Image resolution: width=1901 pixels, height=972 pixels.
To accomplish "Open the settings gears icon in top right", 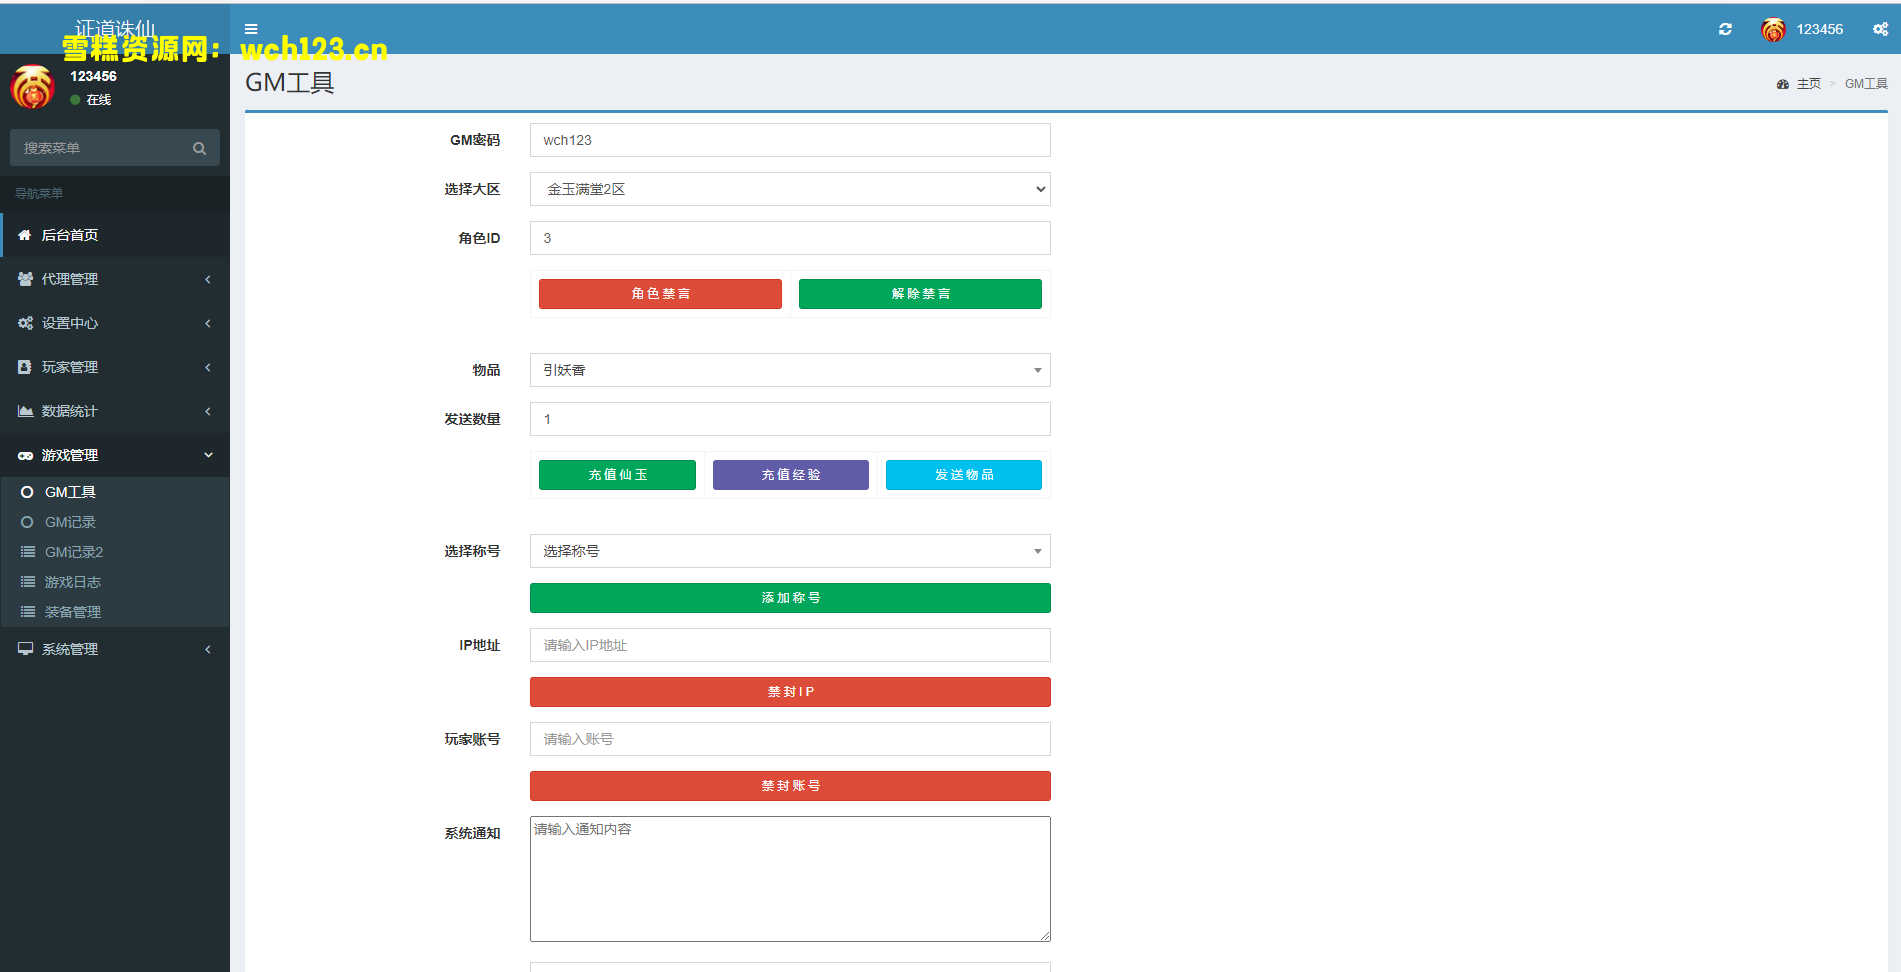I will (1880, 29).
